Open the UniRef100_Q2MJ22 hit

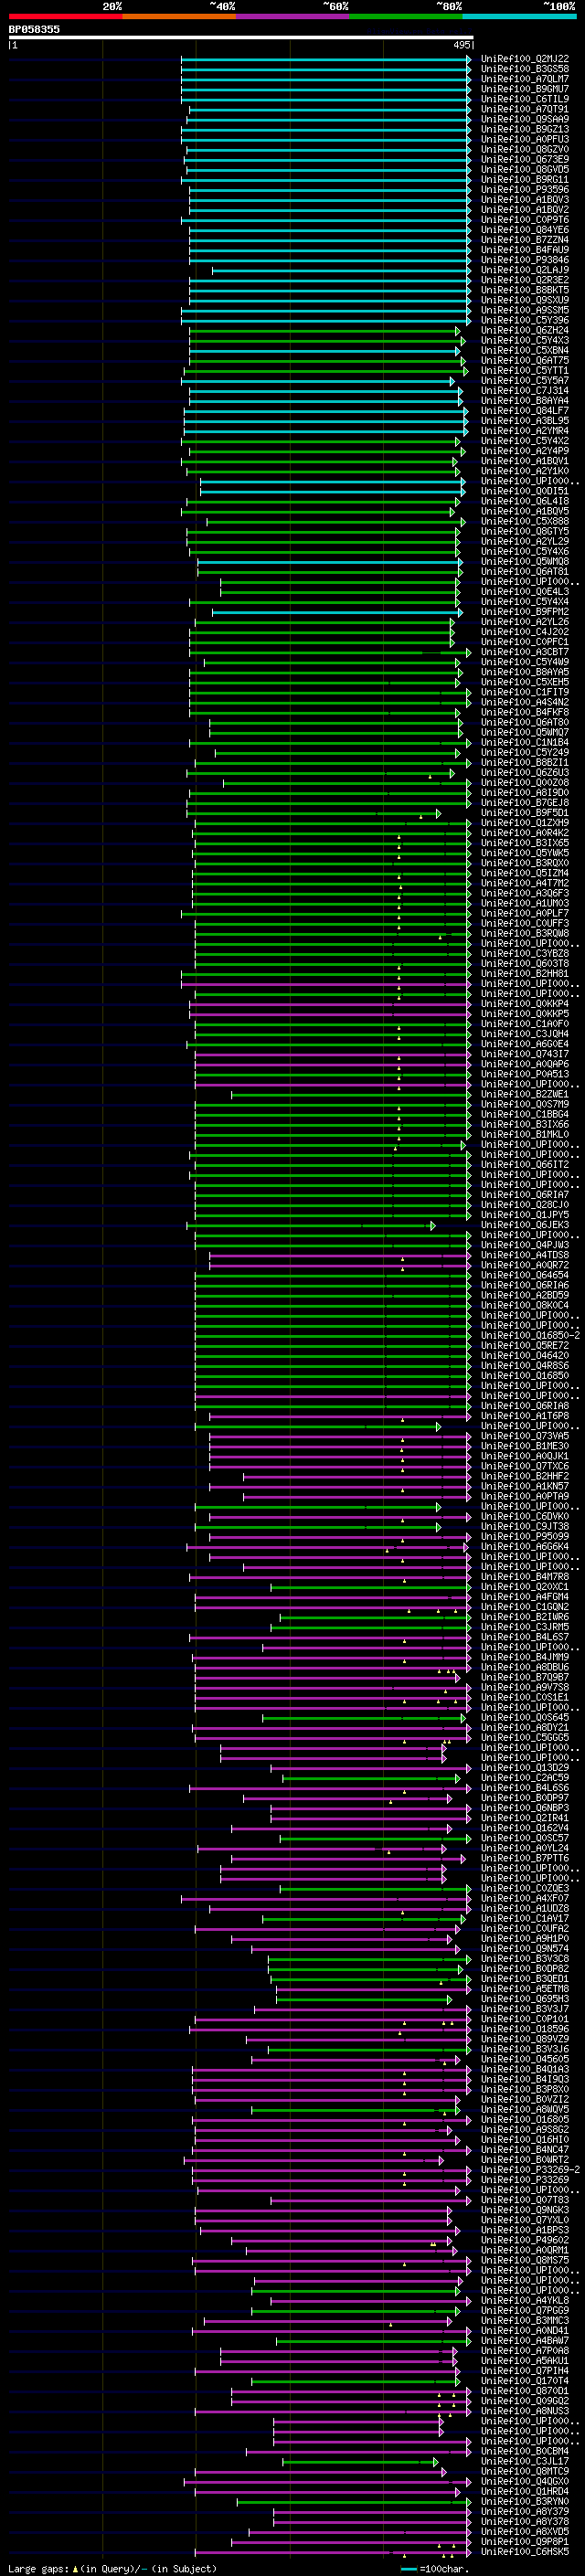click(x=525, y=59)
